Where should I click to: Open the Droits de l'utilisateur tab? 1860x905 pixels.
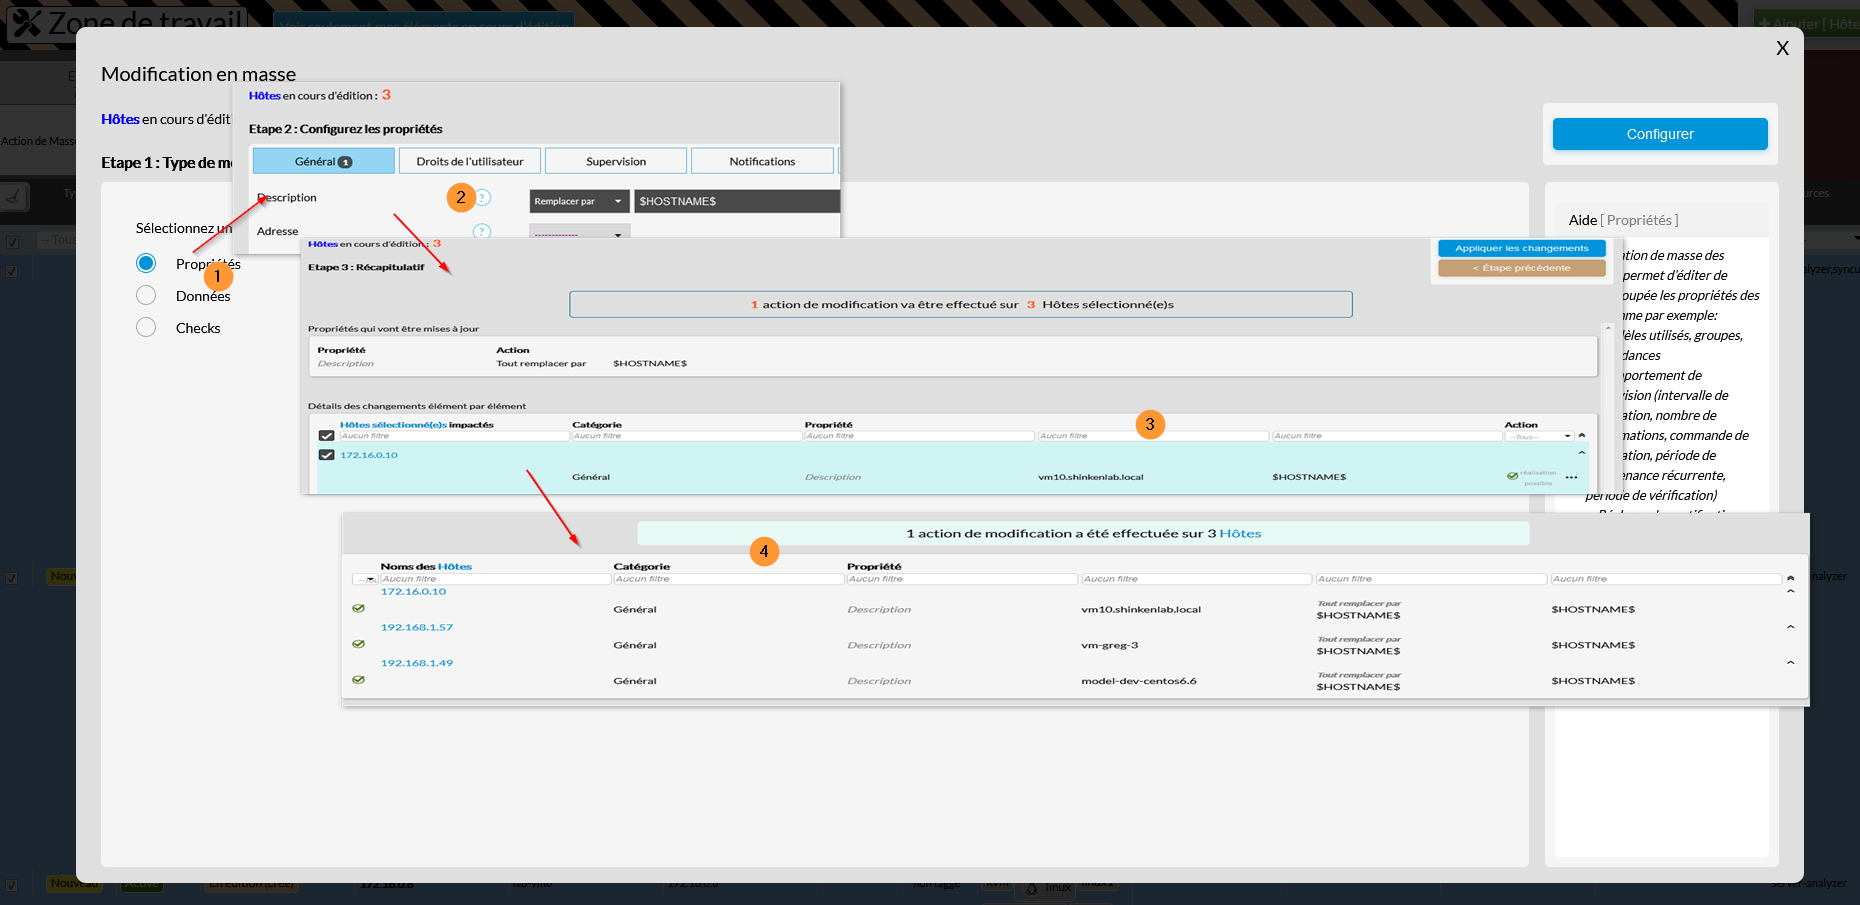(x=470, y=161)
